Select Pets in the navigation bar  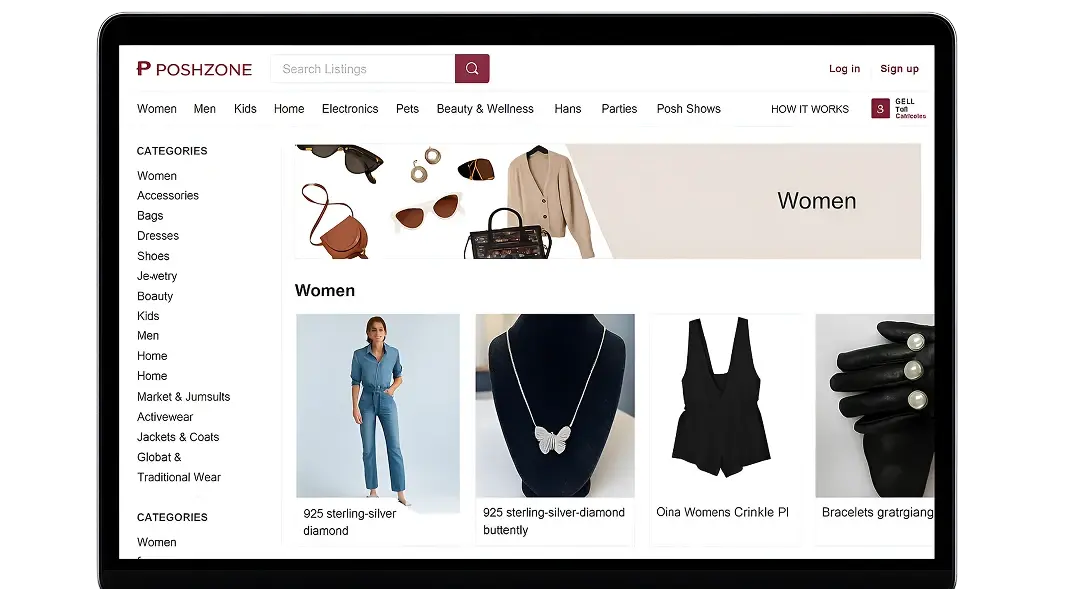click(x=407, y=109)
